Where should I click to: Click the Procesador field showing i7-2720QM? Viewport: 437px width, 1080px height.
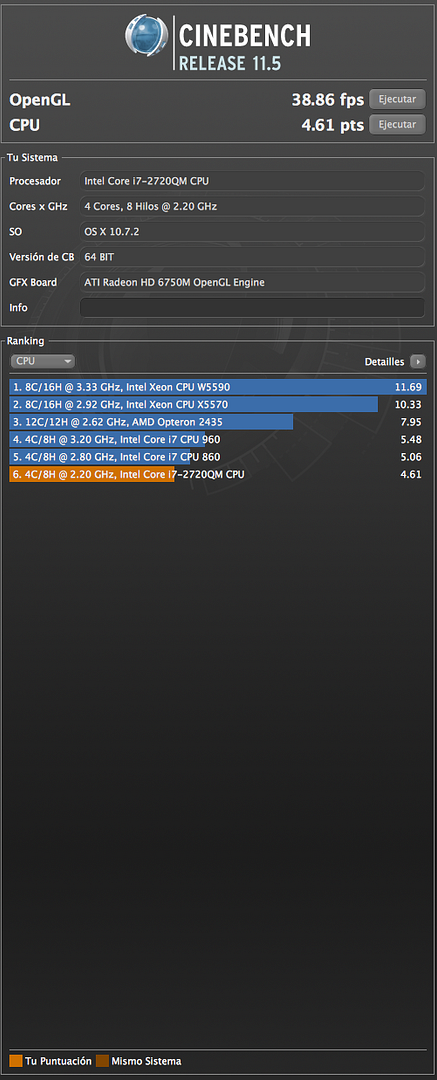click(x=252, y=181)
